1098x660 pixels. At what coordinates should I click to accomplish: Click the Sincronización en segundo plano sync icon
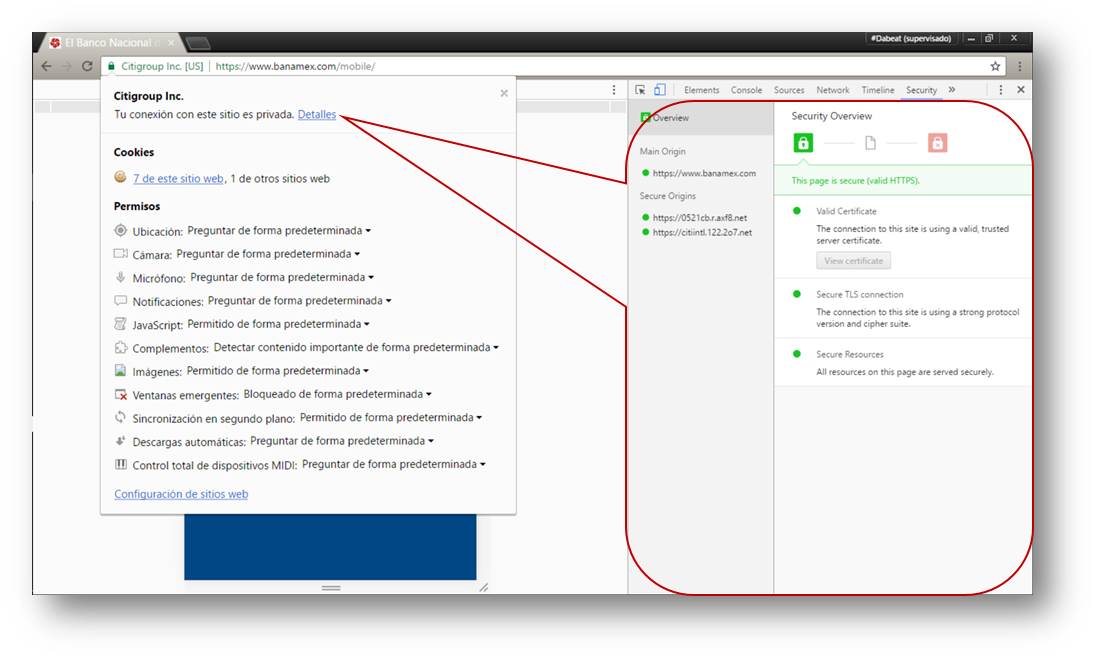[120, 417]
